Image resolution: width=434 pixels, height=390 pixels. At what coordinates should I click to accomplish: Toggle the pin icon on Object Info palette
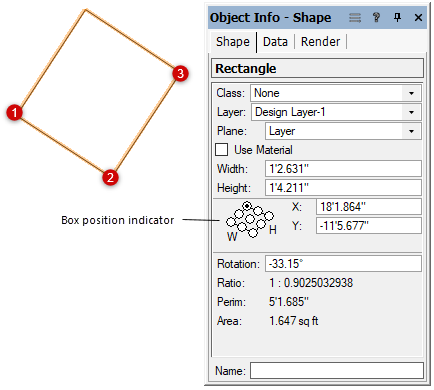tap(397, 17)
